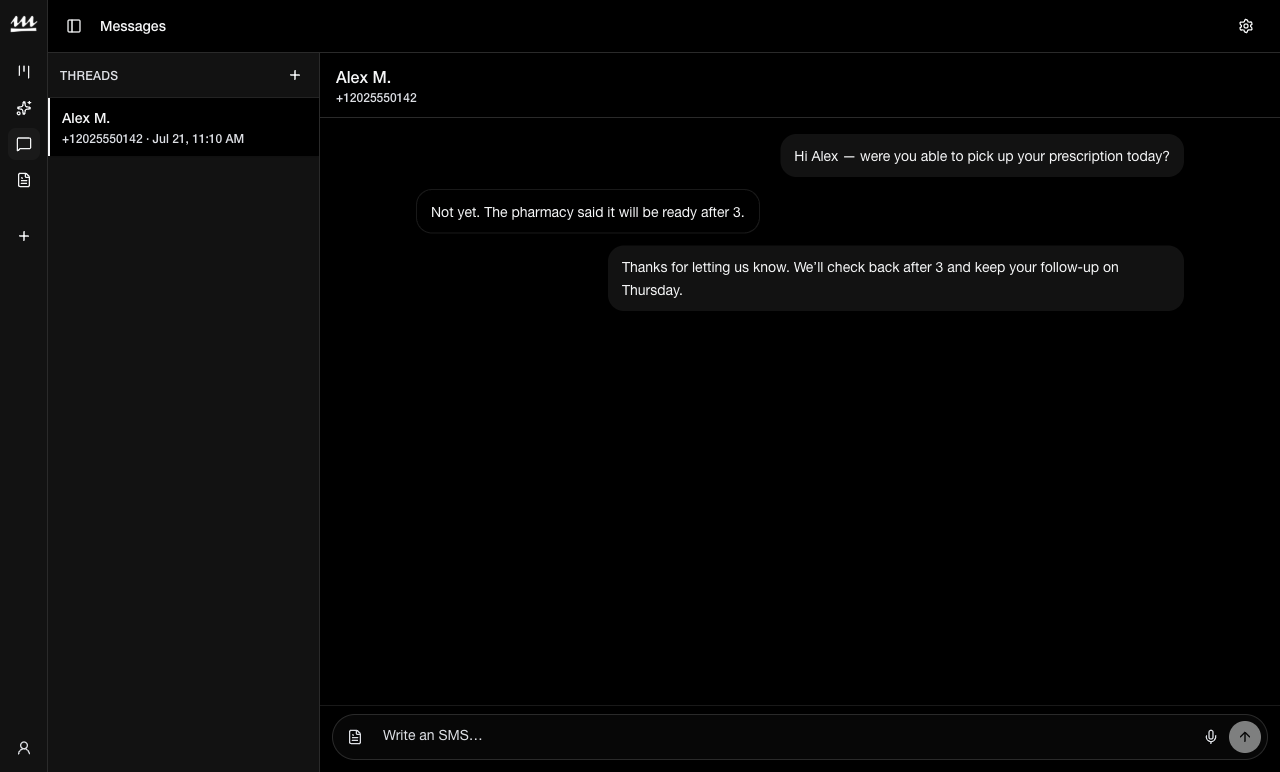Click the Alex M. conversation header name

coord(363,77)
